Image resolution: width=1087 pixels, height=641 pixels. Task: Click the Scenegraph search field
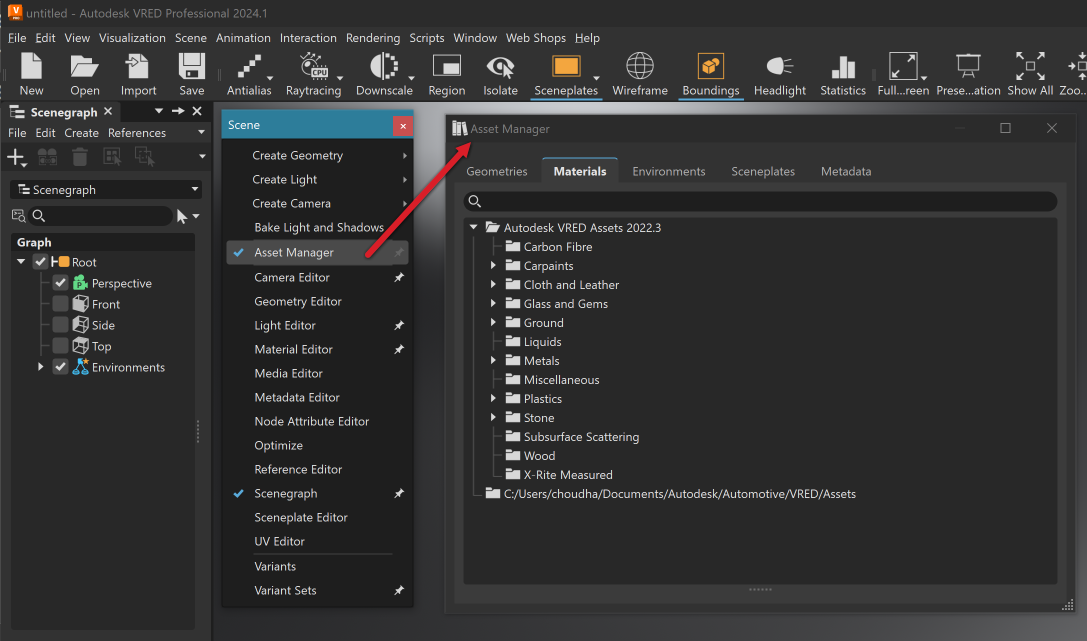pos(101,216)
